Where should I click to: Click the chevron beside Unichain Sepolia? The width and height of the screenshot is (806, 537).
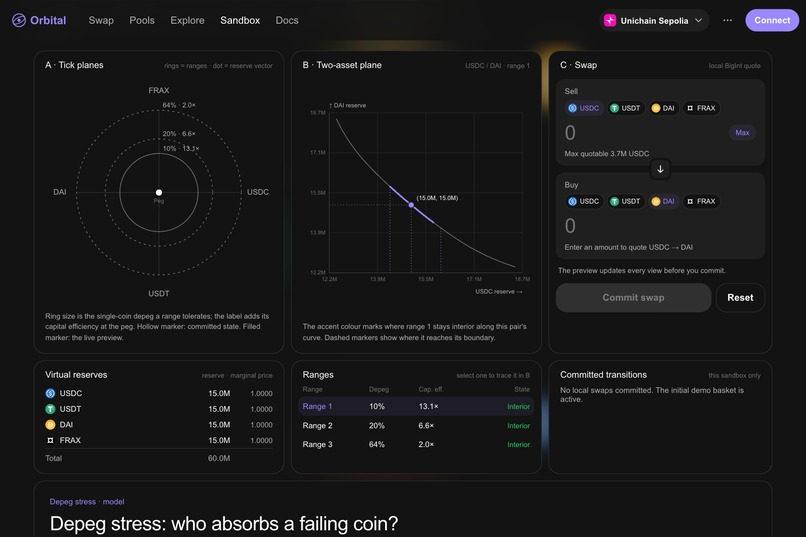(x=699, y=21)
